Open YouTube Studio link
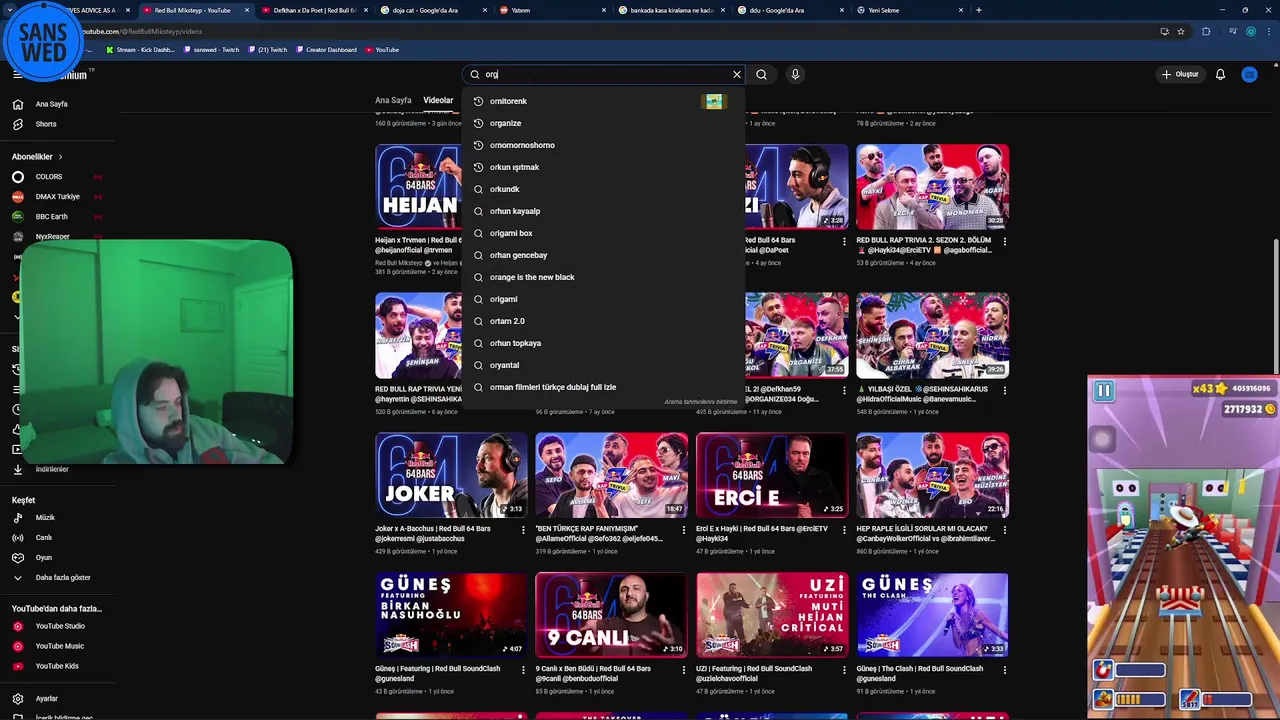Image resolution: width=1280 pixels, height=720 pixels. [x=60, y=626]
